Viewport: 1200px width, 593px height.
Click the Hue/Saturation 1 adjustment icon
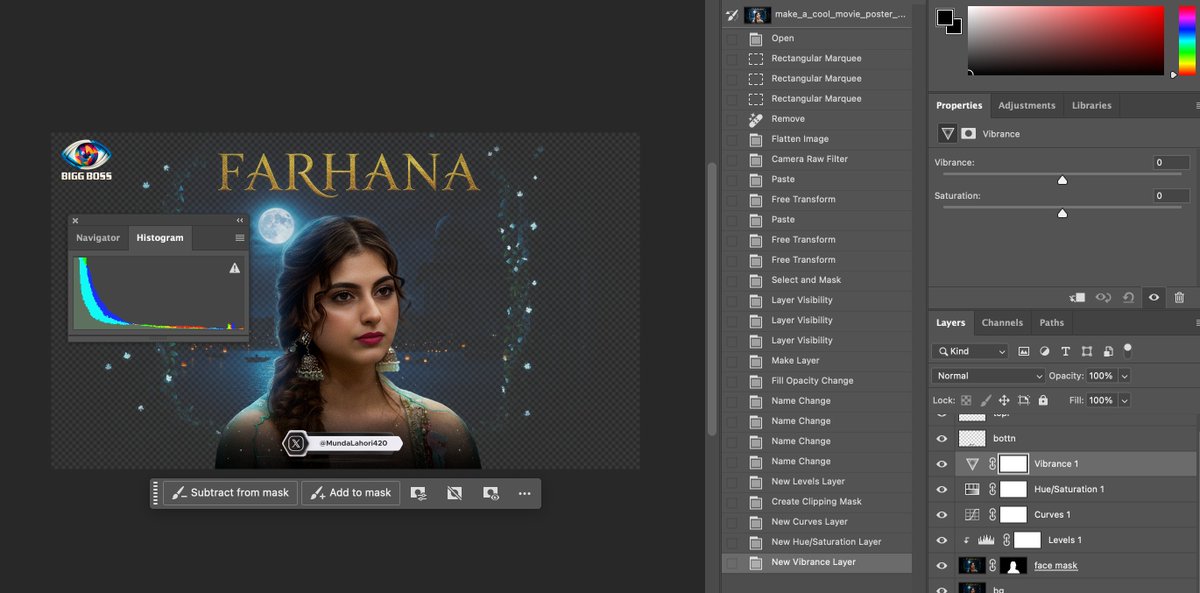tap(971, 489)
